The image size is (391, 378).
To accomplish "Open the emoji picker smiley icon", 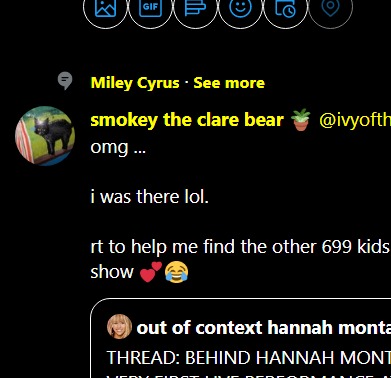I will (x=241, y=7).
